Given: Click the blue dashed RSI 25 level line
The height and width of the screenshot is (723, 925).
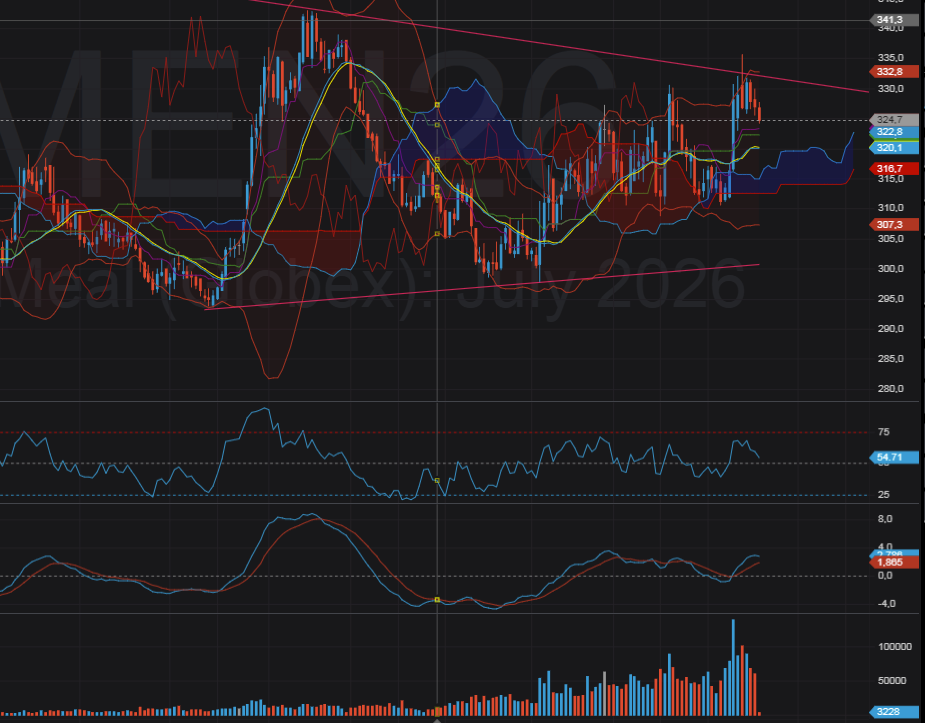Looking at the screenshot, I should pos(600,494).
